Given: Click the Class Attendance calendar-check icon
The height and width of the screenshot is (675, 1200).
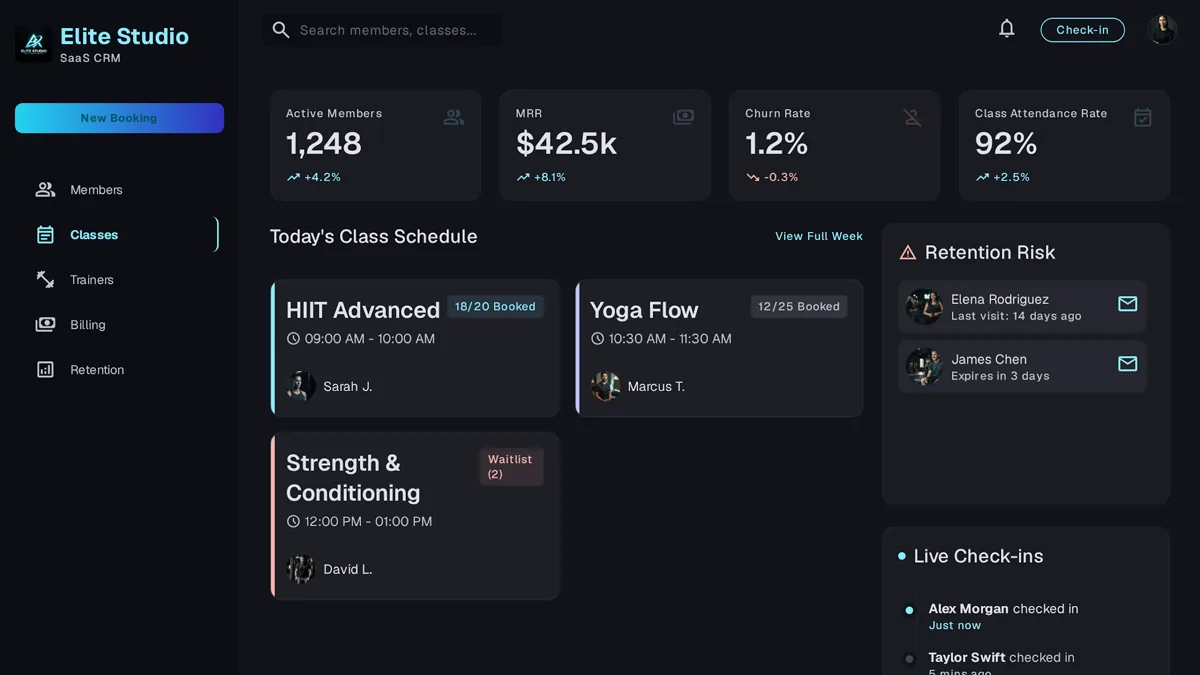Looking at the screenshot, I should [x=1143, y=117].
